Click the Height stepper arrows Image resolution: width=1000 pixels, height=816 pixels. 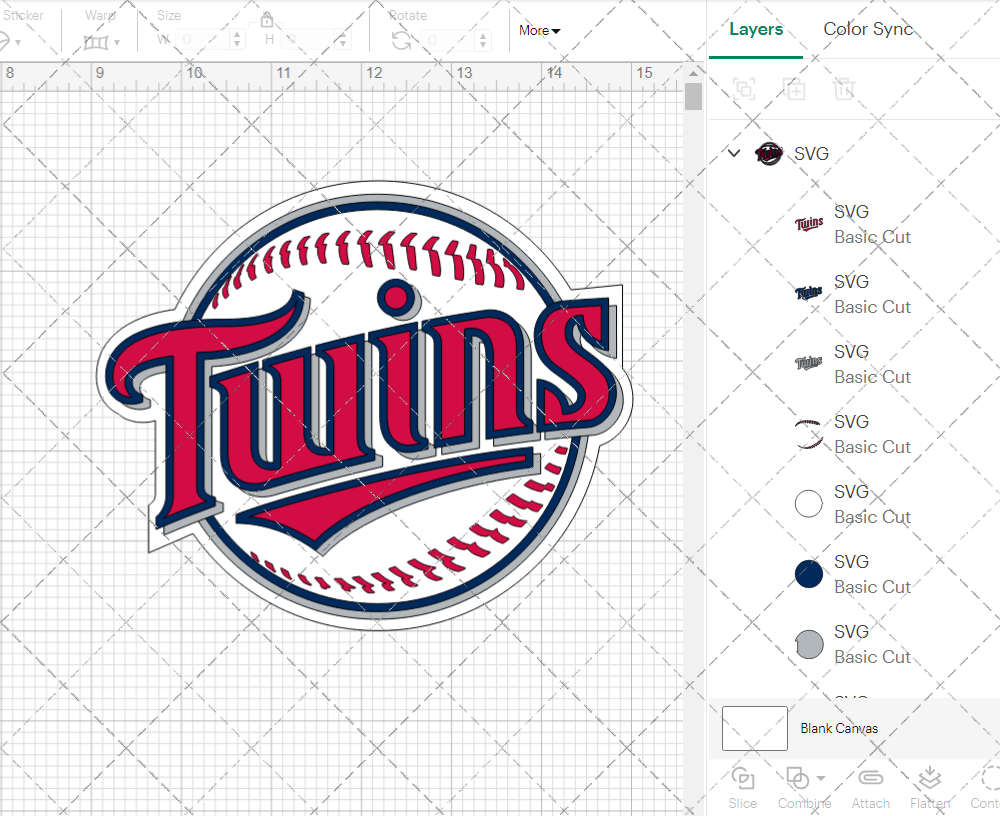(342, 40)
